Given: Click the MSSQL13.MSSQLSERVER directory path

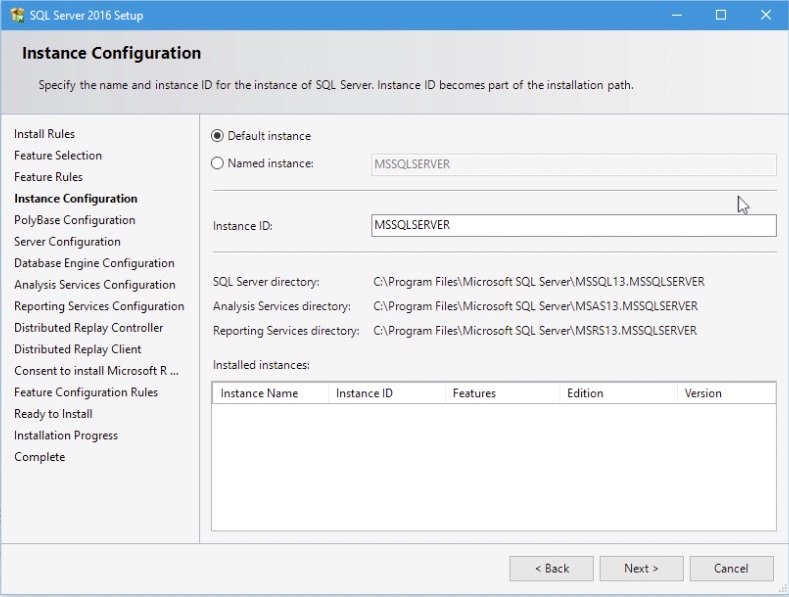Looking at the screenshot, I should (539, 282).
